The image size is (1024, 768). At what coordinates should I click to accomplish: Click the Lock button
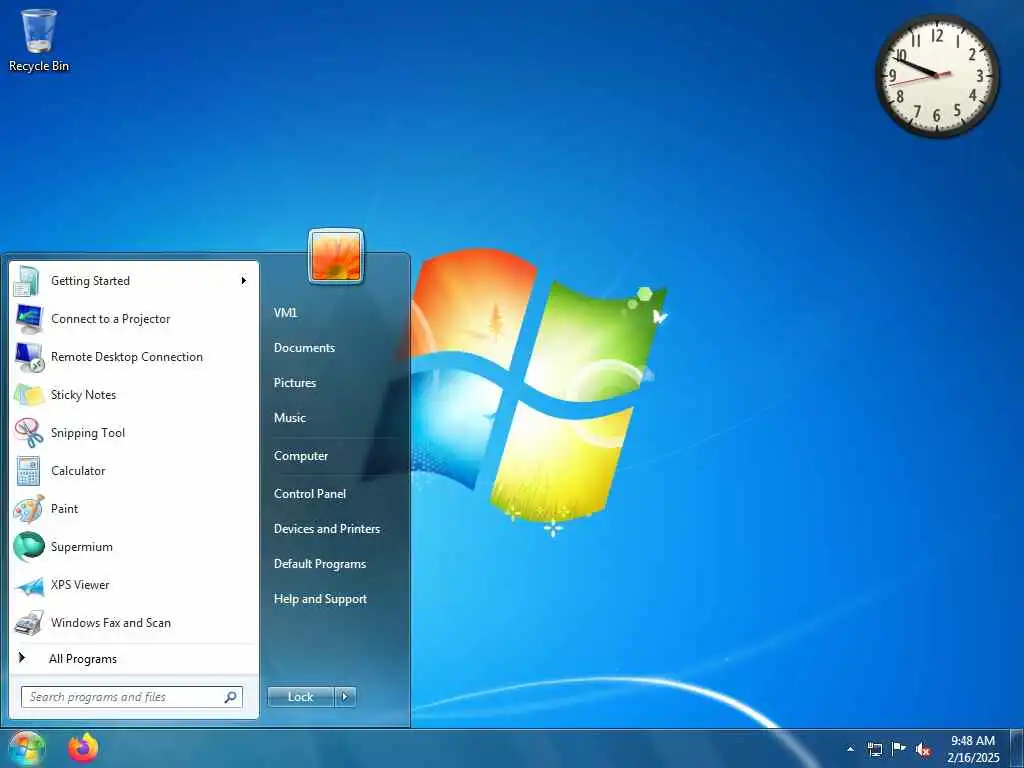300,697
